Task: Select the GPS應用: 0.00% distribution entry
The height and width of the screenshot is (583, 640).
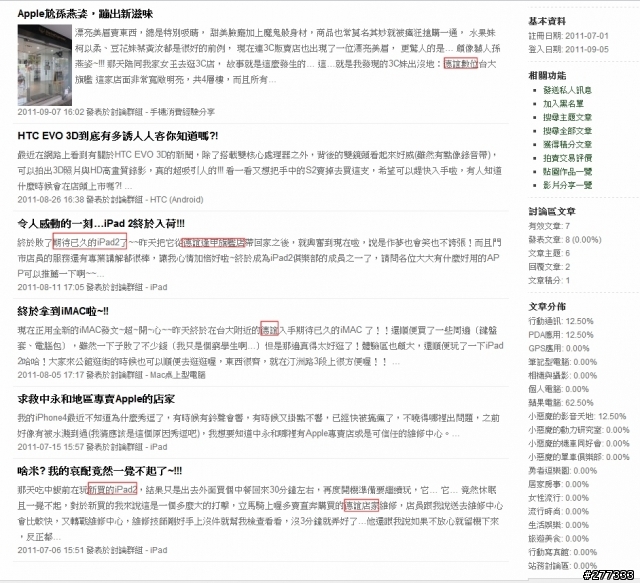Action: 559,349
